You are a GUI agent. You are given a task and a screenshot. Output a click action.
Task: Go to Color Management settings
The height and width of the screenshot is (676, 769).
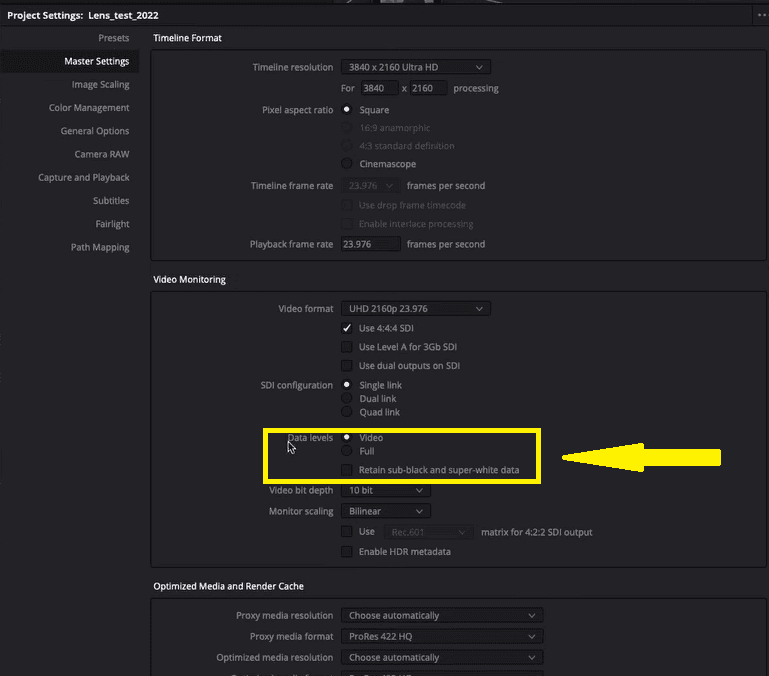[89, 107]
